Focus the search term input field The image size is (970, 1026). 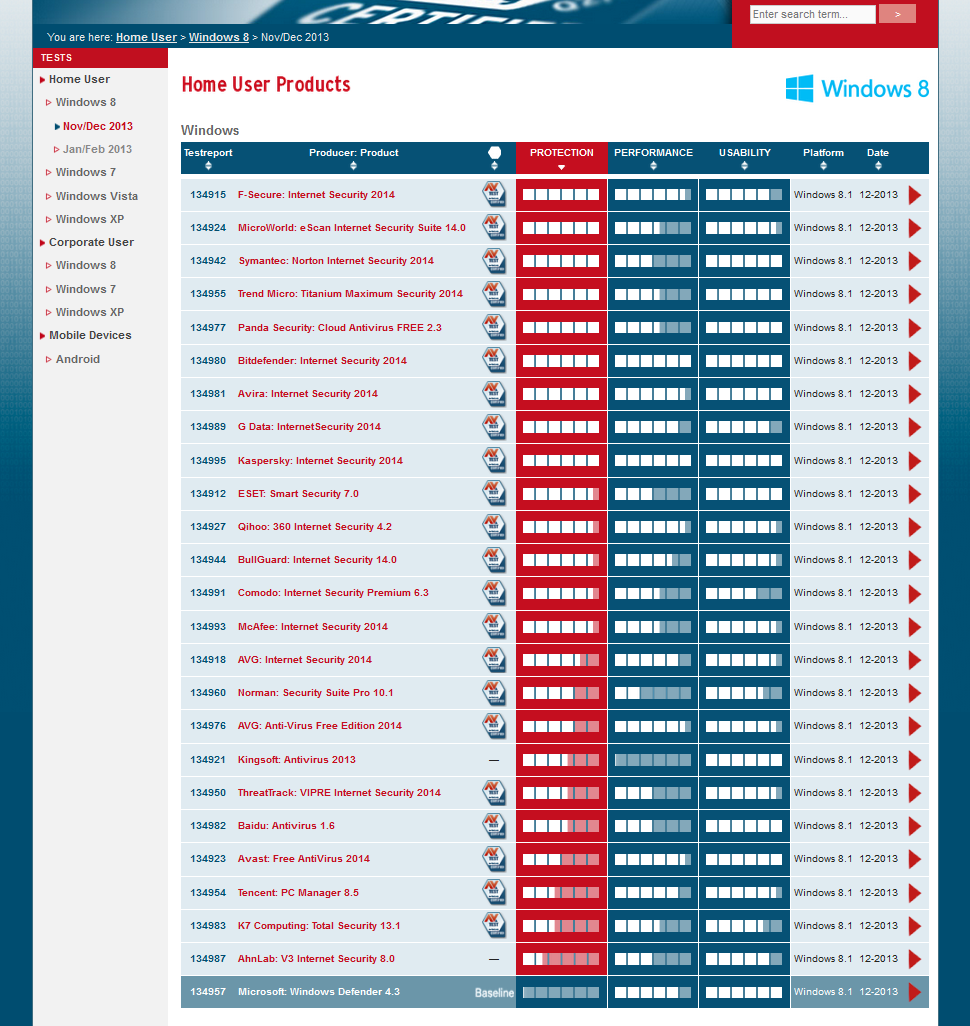(812, 14)
